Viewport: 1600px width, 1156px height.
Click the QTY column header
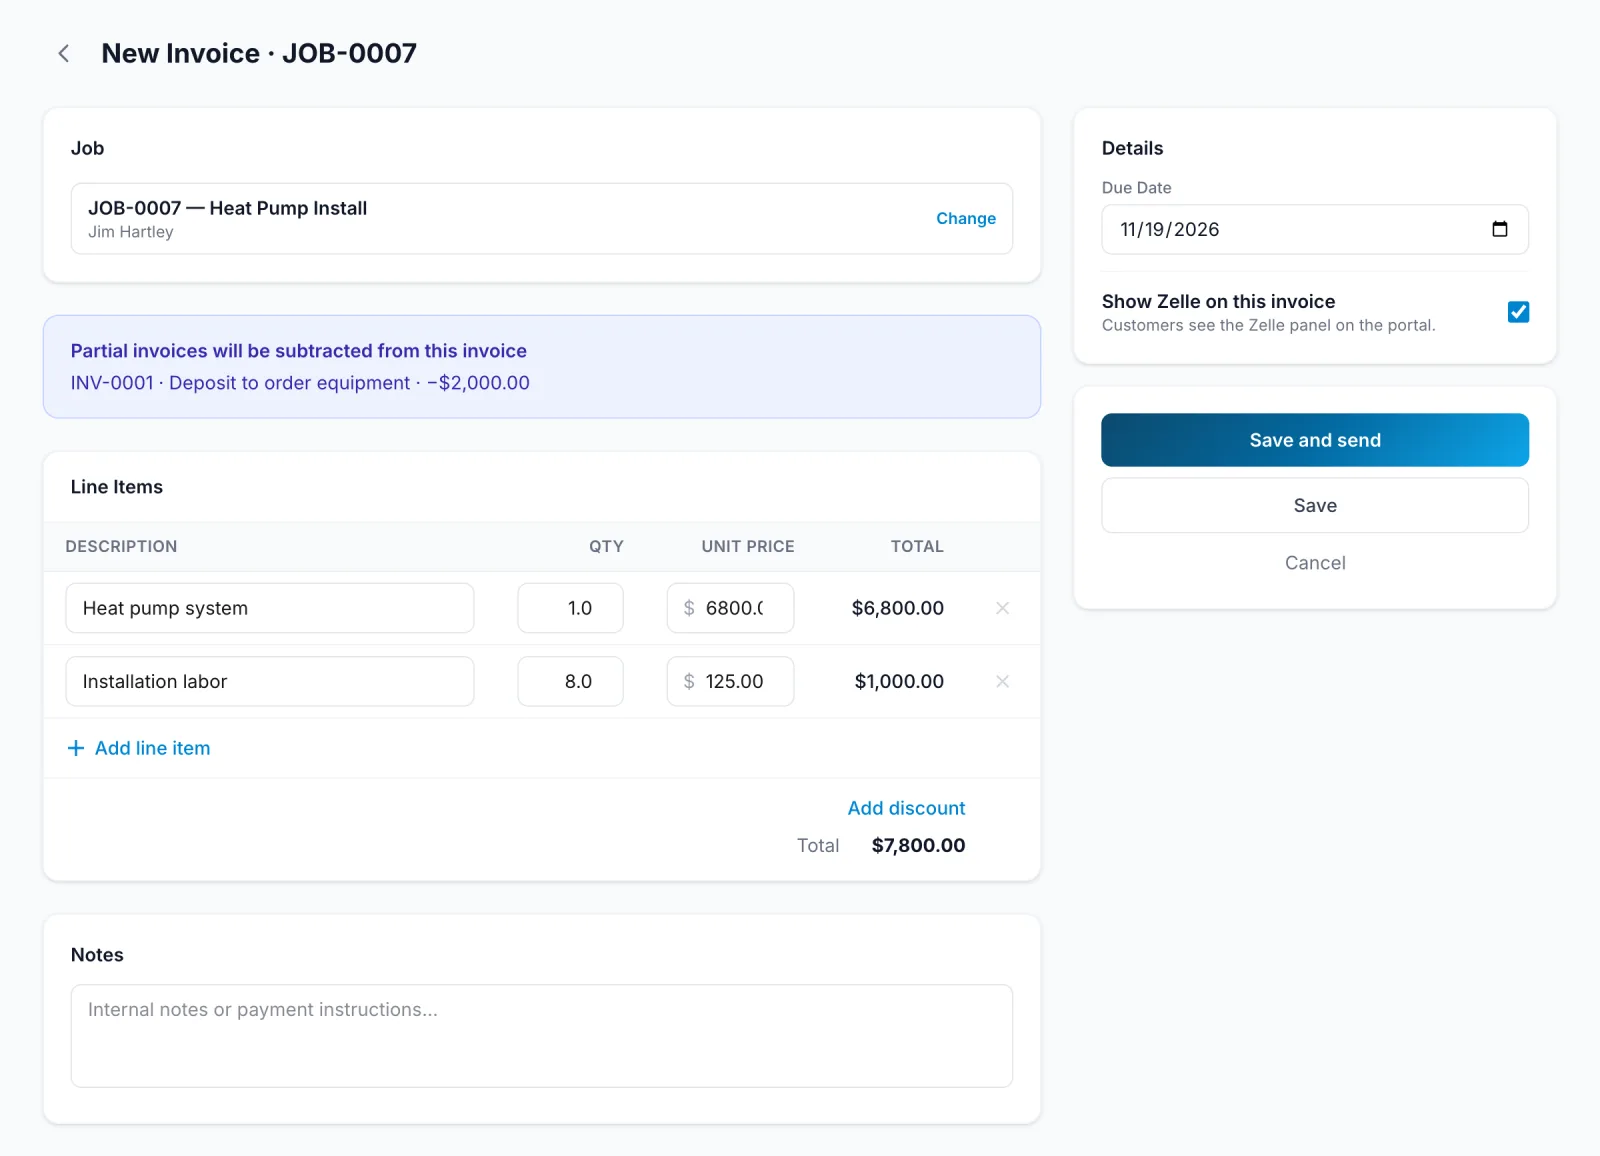click(x=606, y=546)
